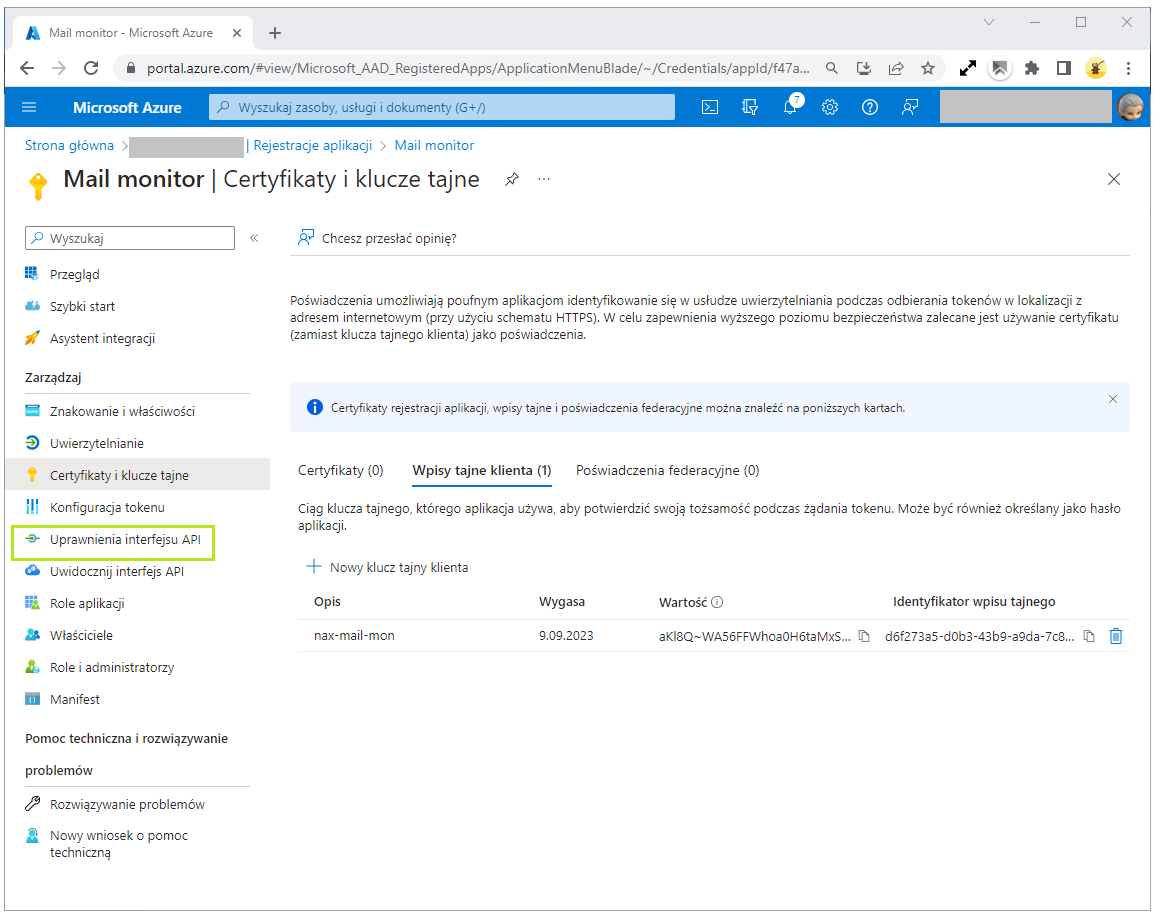Open the Azure portal hamburger menu

pyautogui.click(x=29, y=108)
